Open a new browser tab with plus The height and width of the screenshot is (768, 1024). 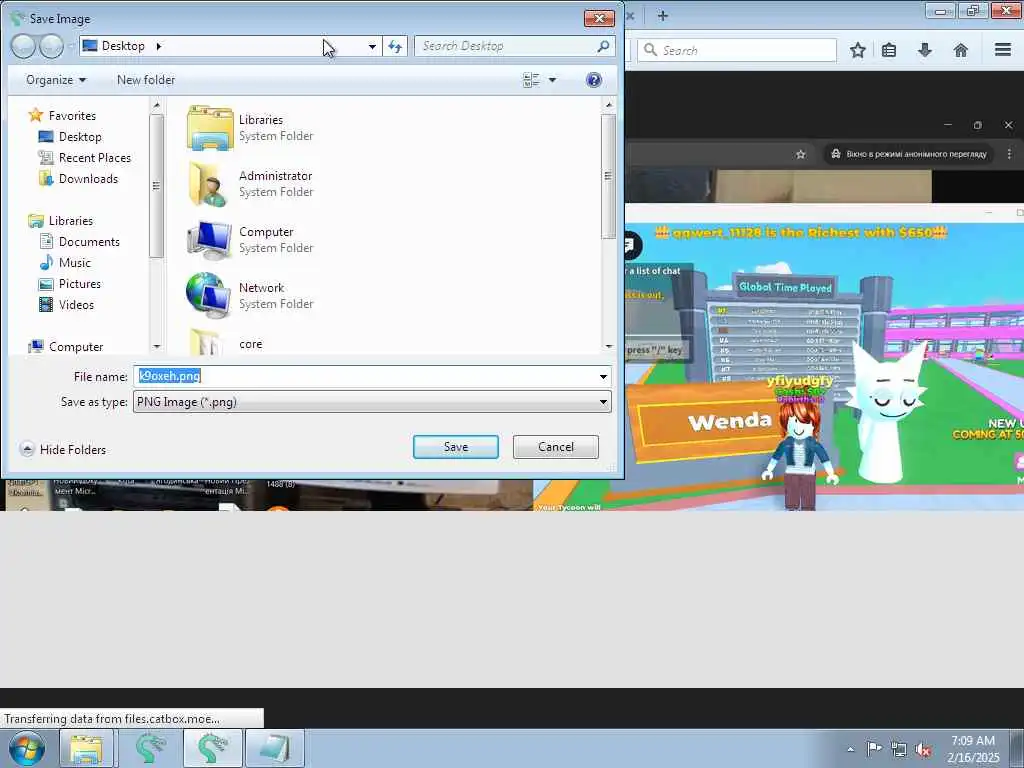tap(663, 16)
